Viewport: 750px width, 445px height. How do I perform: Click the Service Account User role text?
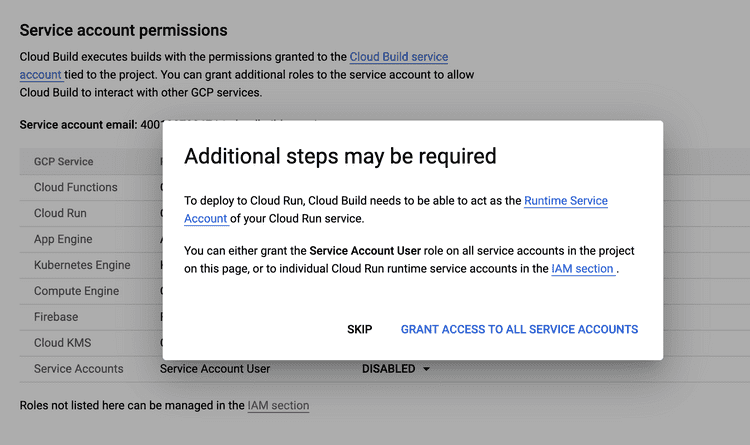coord(215,369)
